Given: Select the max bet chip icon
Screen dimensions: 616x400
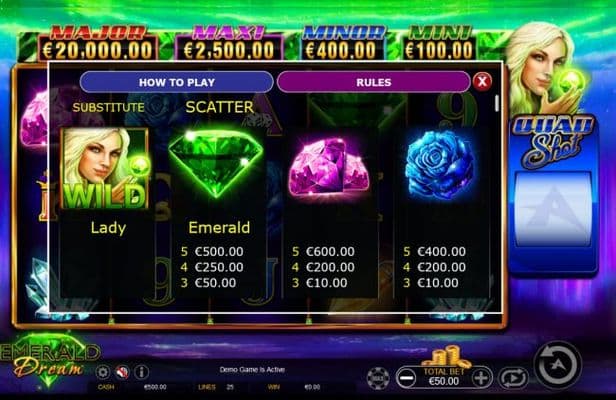Looking at the screenshot, I should 378,378.
